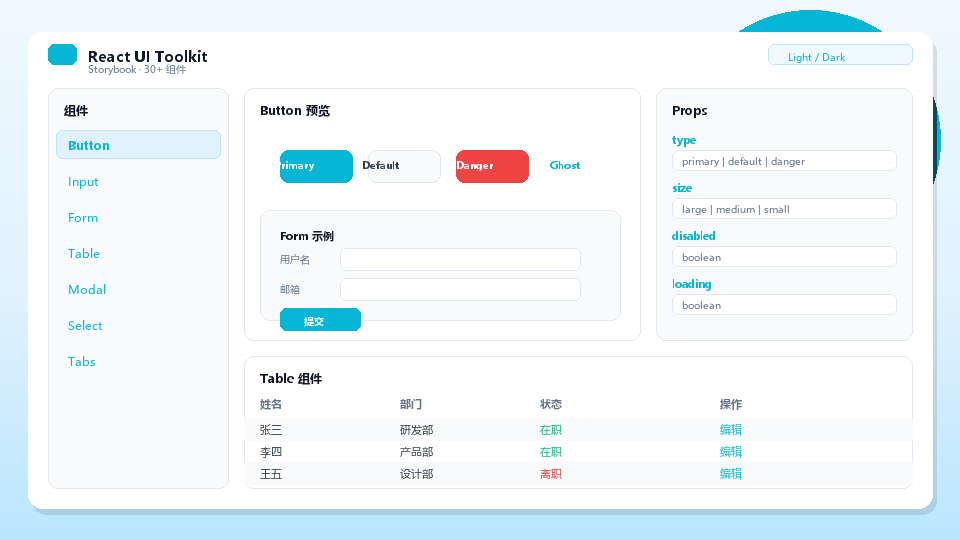Screen dimensions: 960x540
Task: Click the 提交 submit button
Action: pos(320,320)
